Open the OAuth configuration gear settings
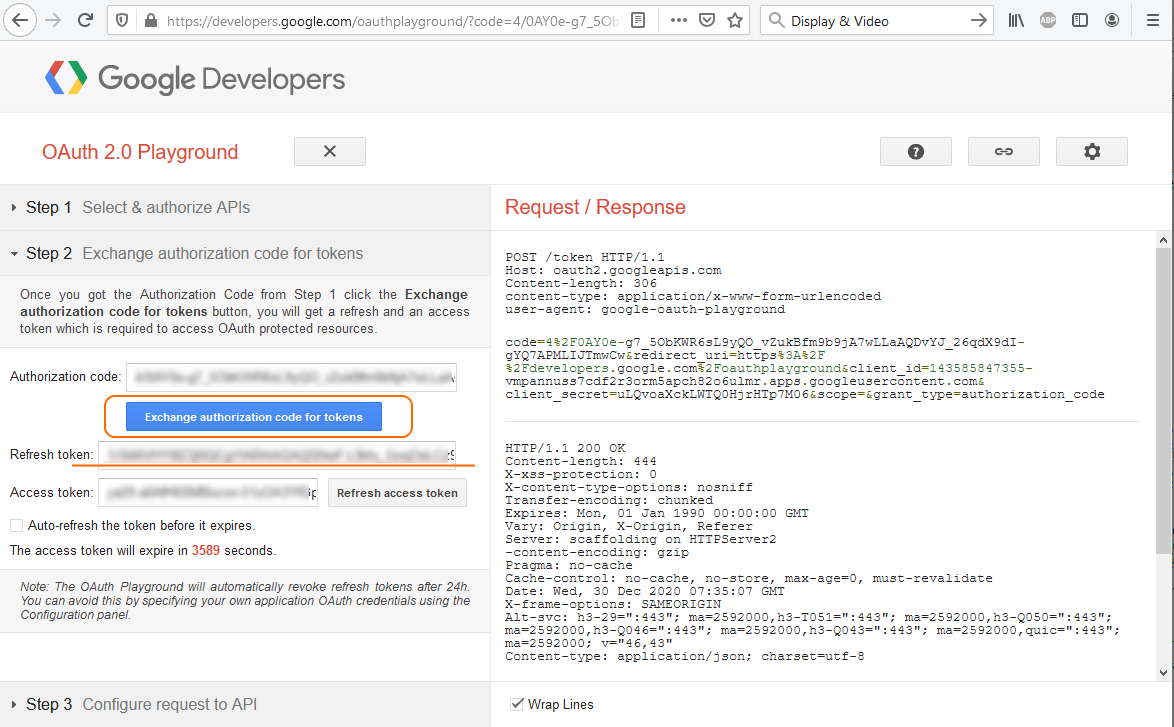Image resolution: width=1174 pixels, height=727 pixels. (1091, 152)
